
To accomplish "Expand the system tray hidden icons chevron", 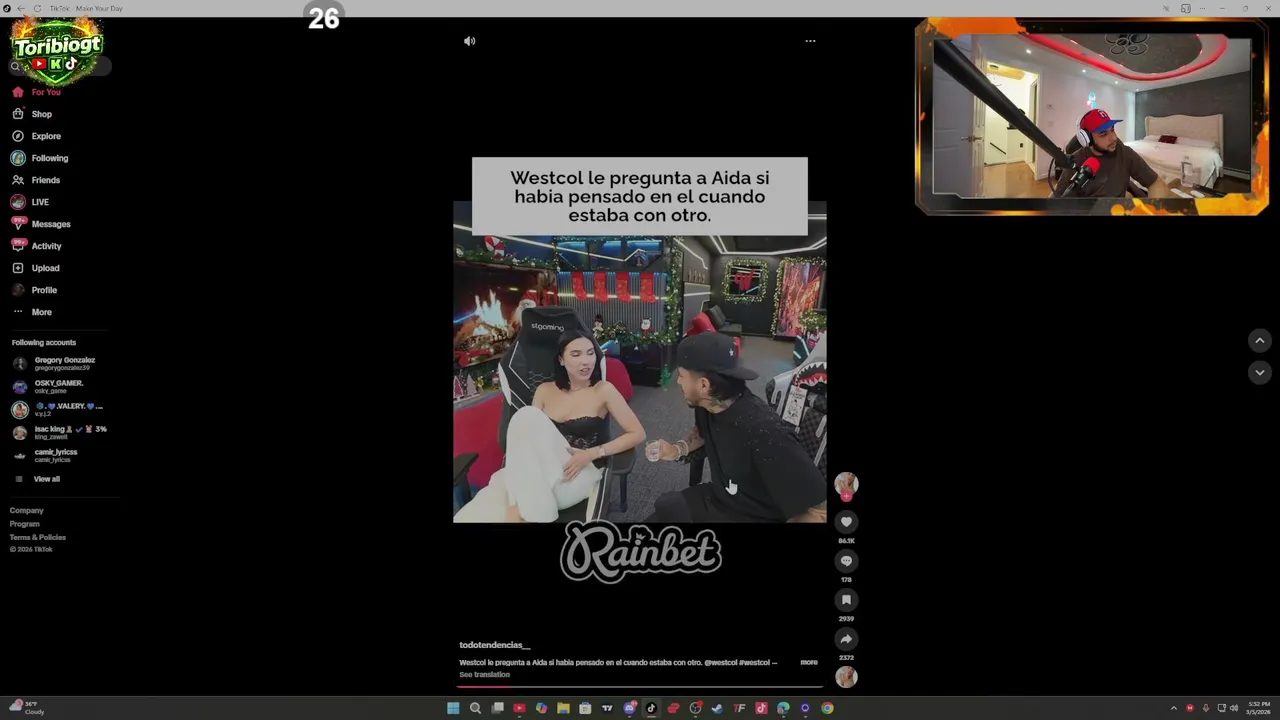I will 1174,708.
